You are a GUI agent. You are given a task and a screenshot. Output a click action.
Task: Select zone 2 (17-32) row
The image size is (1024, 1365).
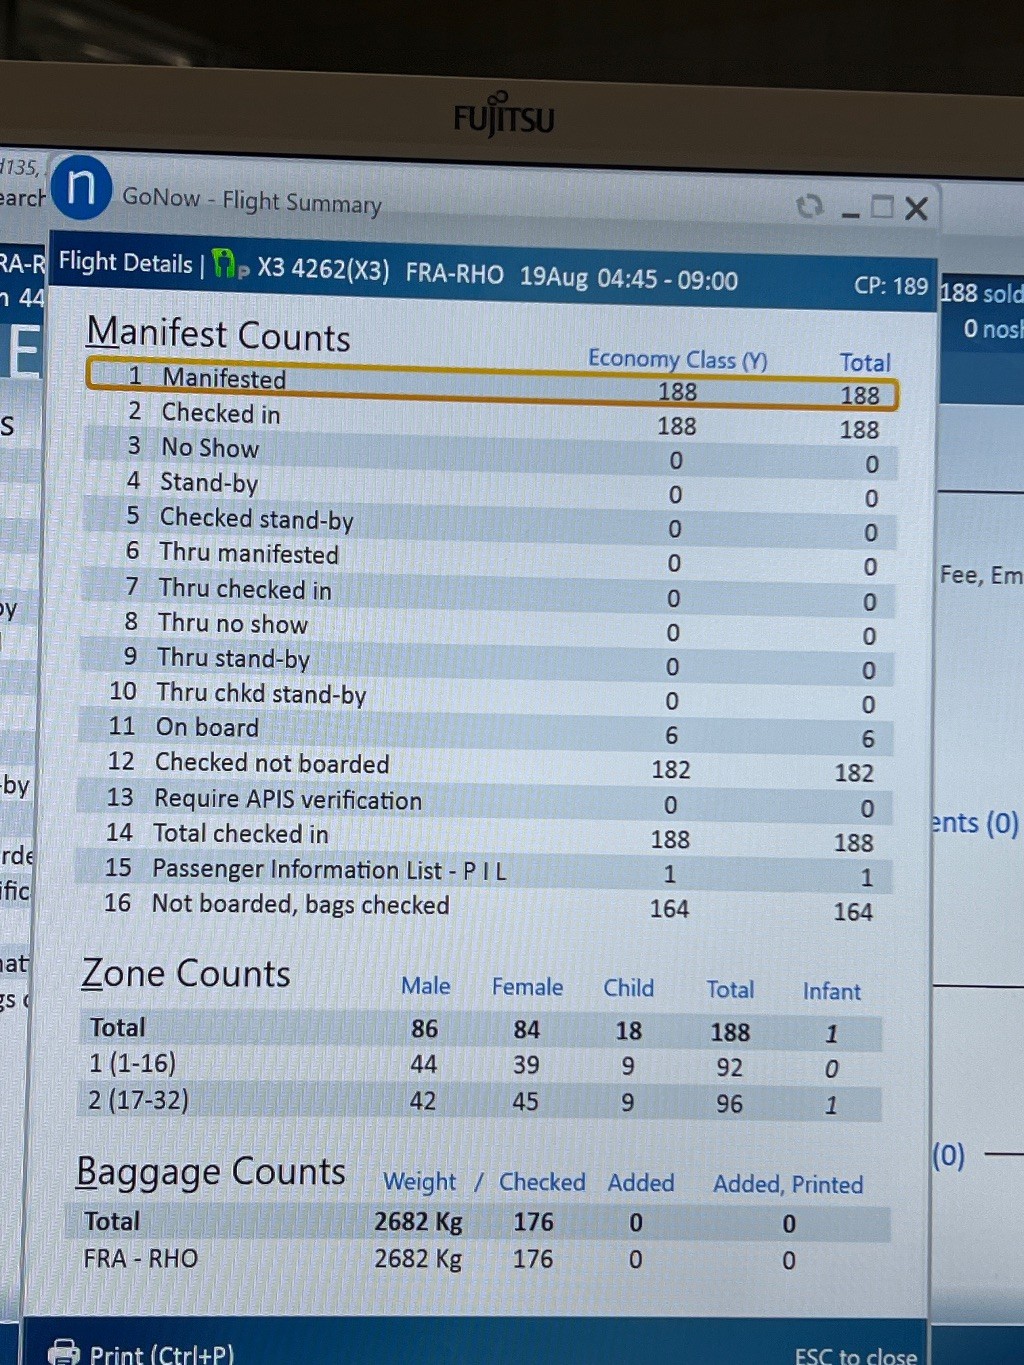click(x=480, y=1102)
